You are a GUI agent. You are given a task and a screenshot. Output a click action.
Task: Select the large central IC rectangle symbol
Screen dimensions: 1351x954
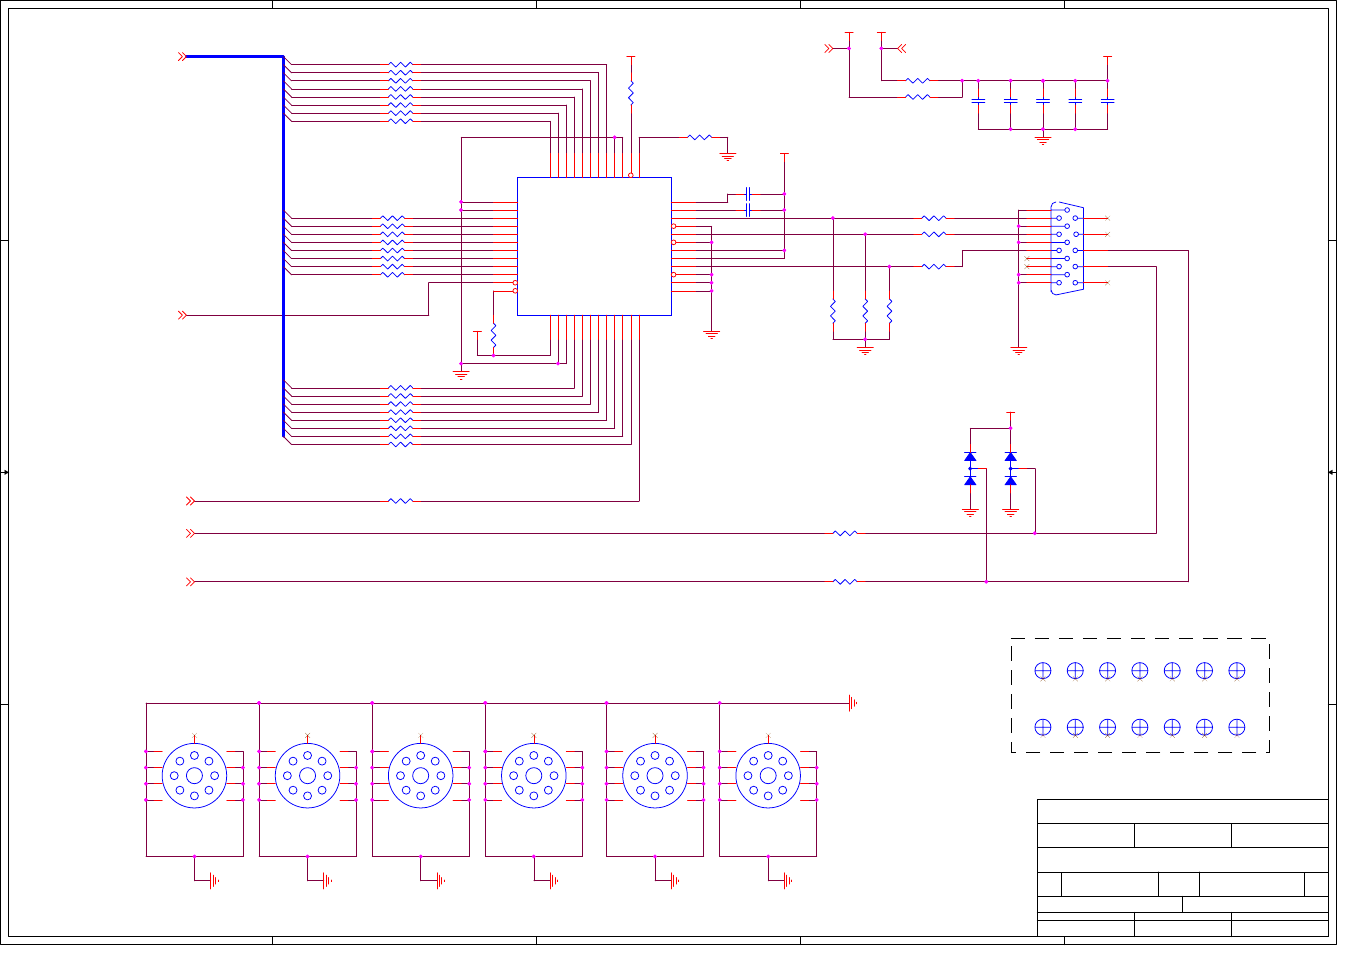[x=594, y=246]
